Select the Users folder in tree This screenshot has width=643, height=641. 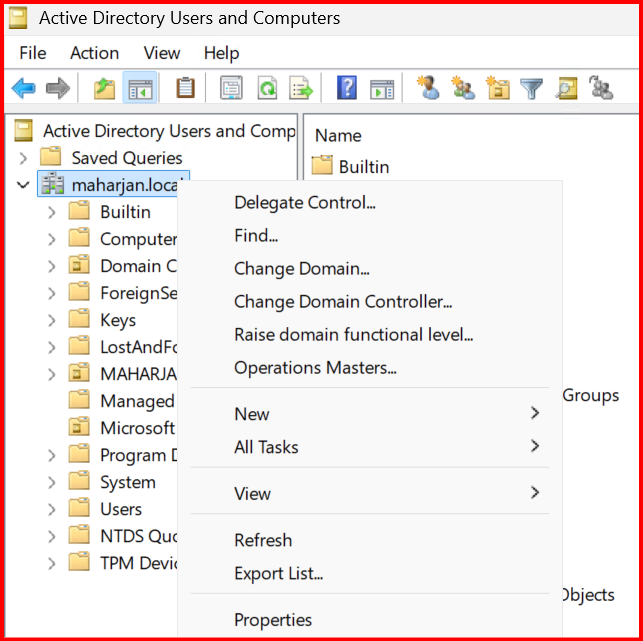120,509
